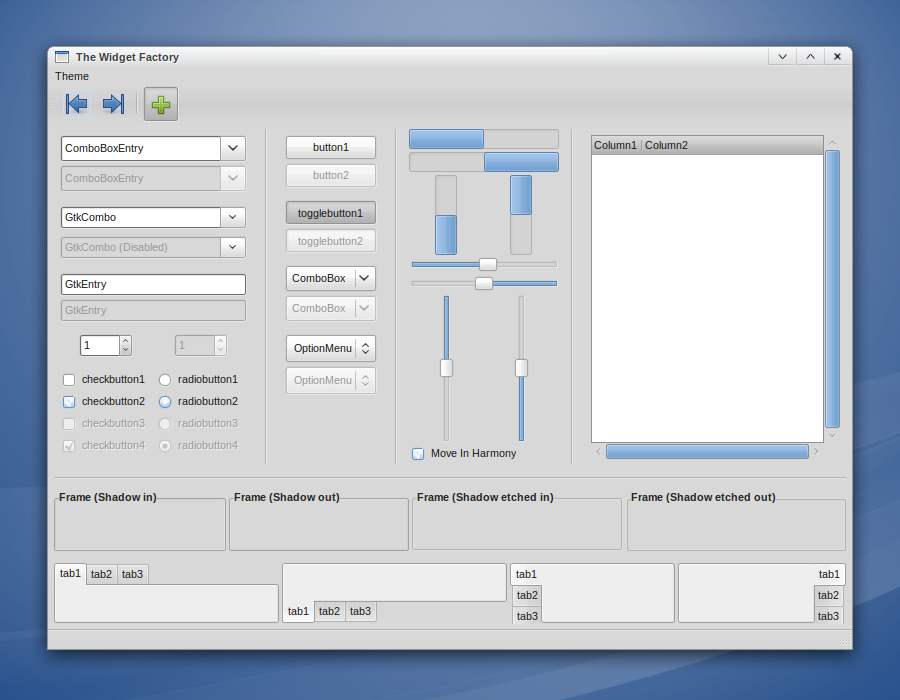Screen dimensions: 900x700
Task: Click in the ComboBoxEntry text field
Action: [x=141, y=148]
